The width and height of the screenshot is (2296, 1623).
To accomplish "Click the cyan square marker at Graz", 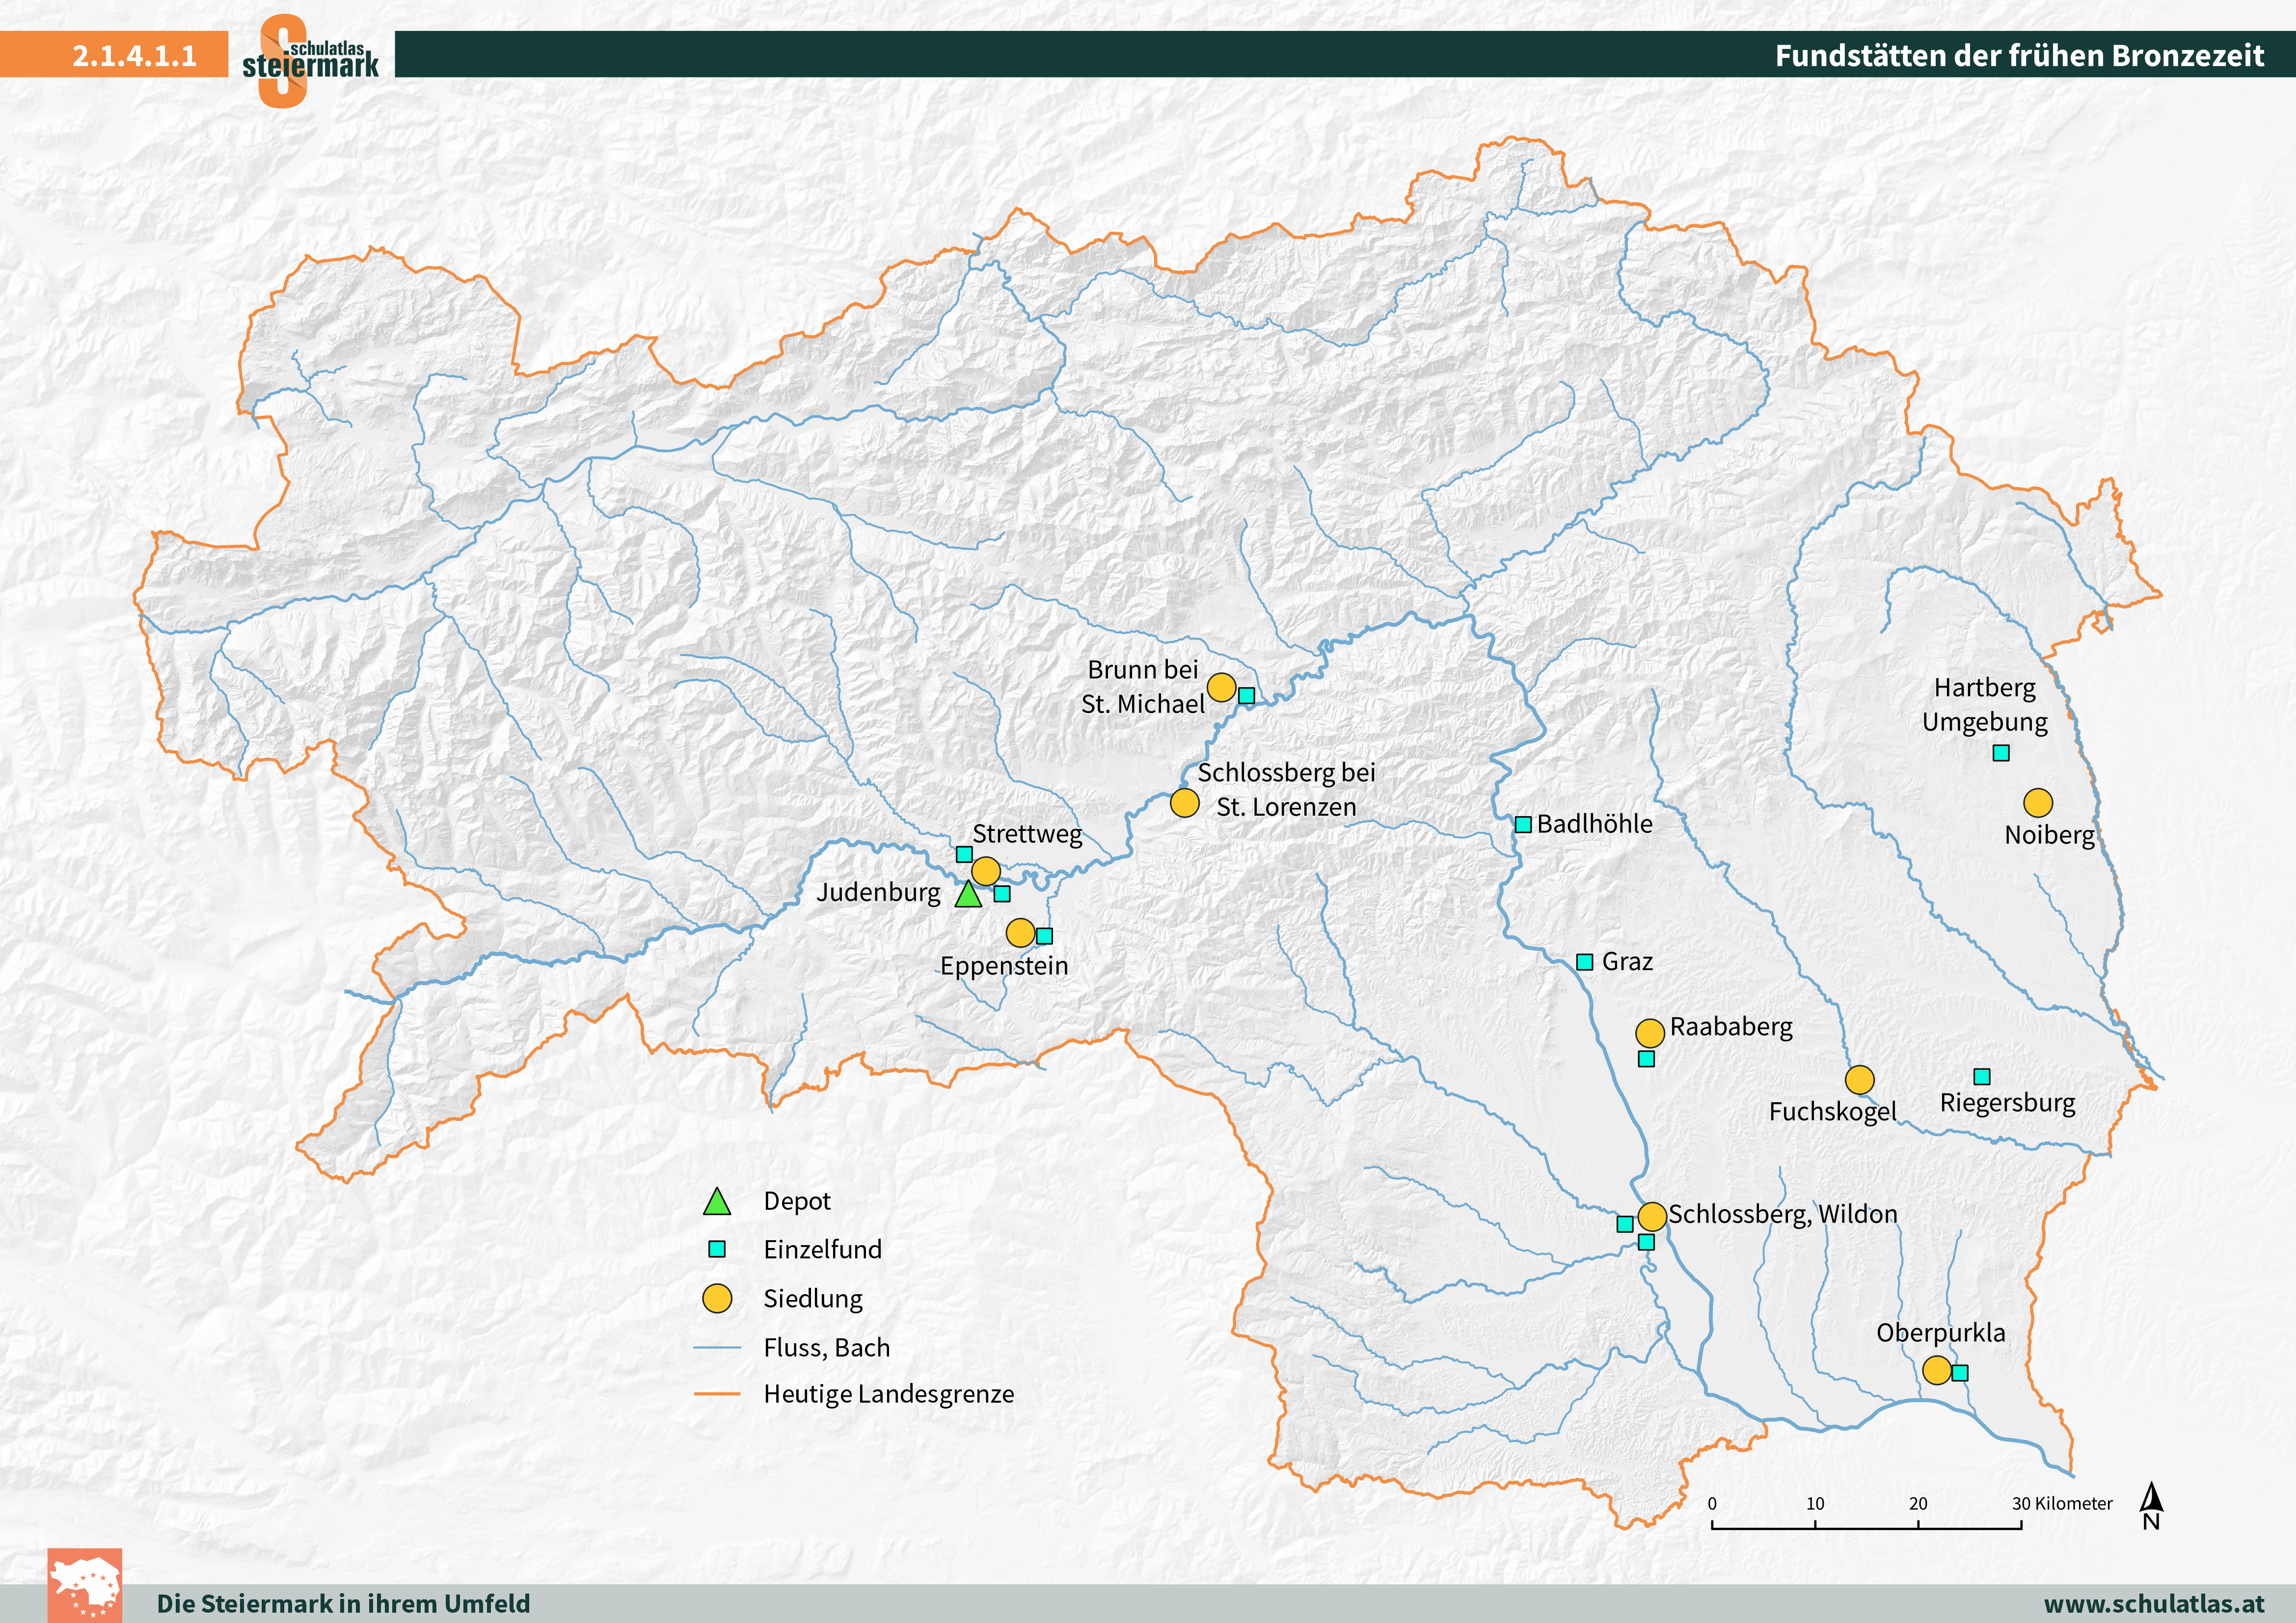I will coord(1584,961).
